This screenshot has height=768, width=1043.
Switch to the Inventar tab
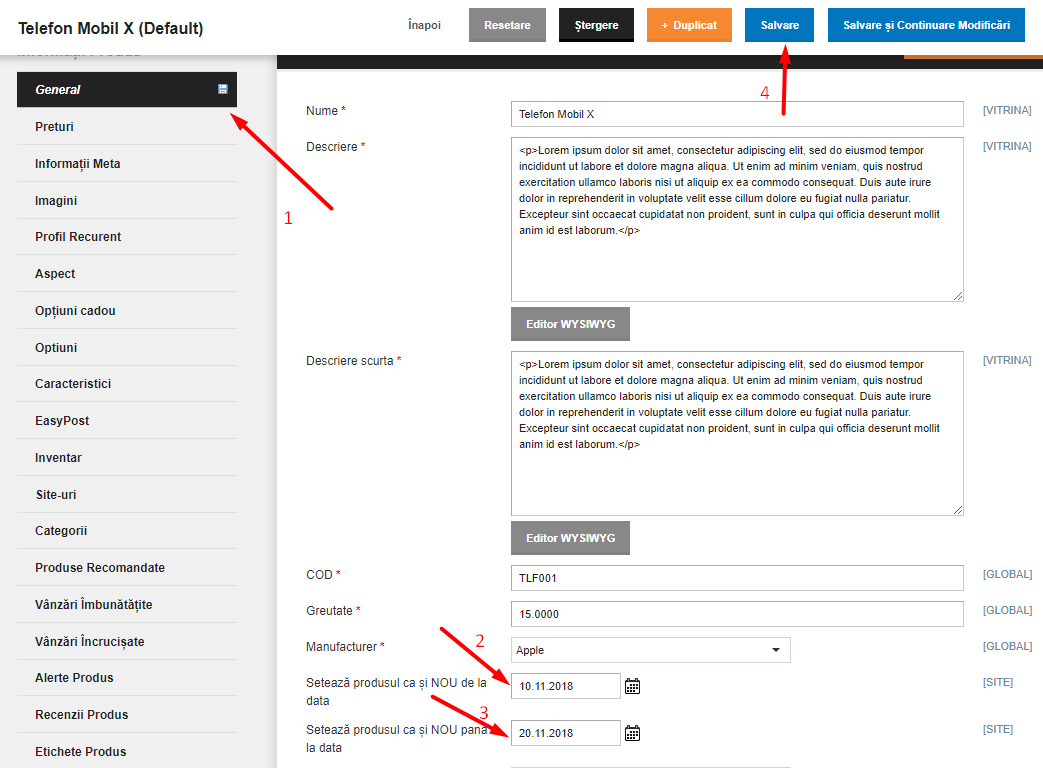pyautogui.click(x=126, y=457)
